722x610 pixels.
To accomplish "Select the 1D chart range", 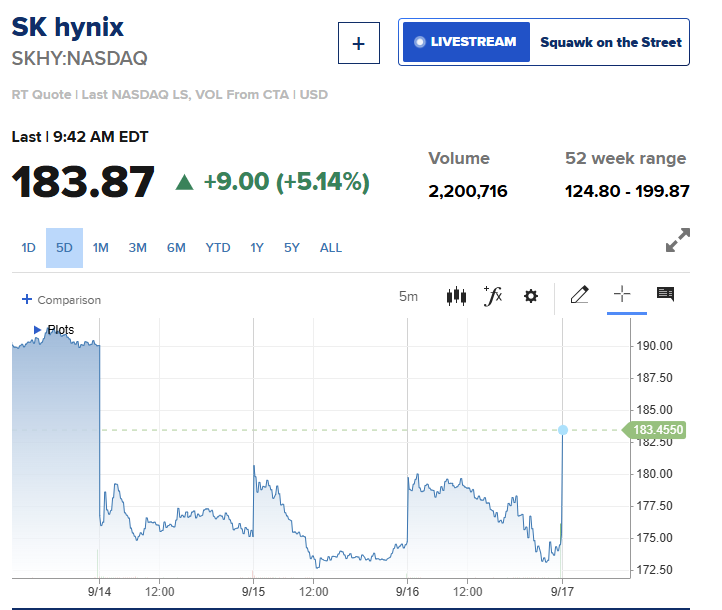I will pos(28,248).
